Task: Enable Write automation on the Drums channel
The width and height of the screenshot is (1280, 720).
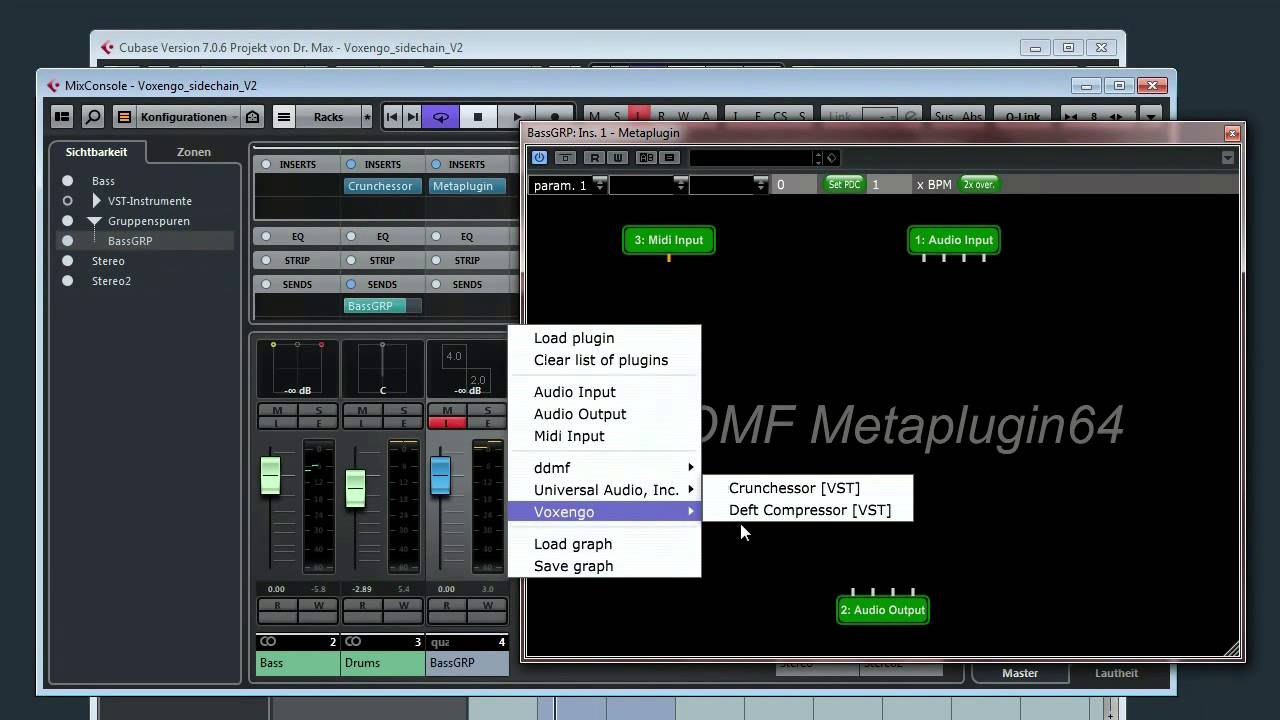Action: point(404,605)
